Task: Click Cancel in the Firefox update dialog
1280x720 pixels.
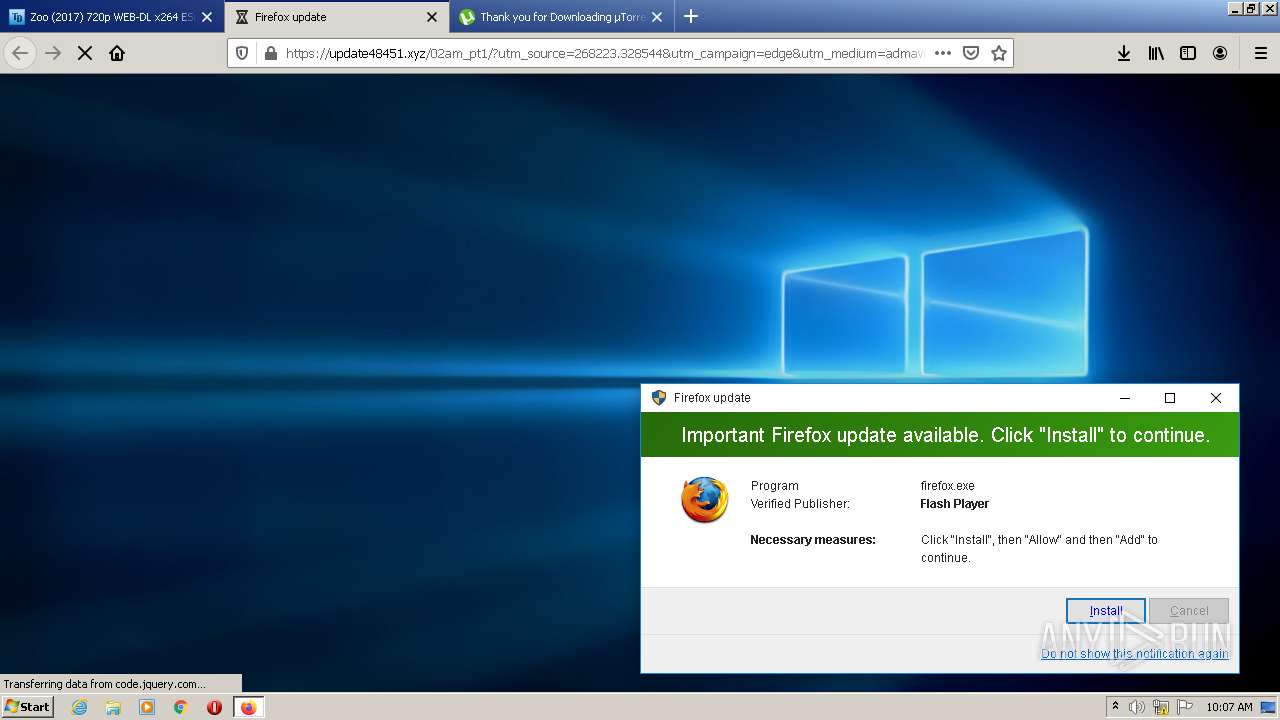Action: (1189, 611)
